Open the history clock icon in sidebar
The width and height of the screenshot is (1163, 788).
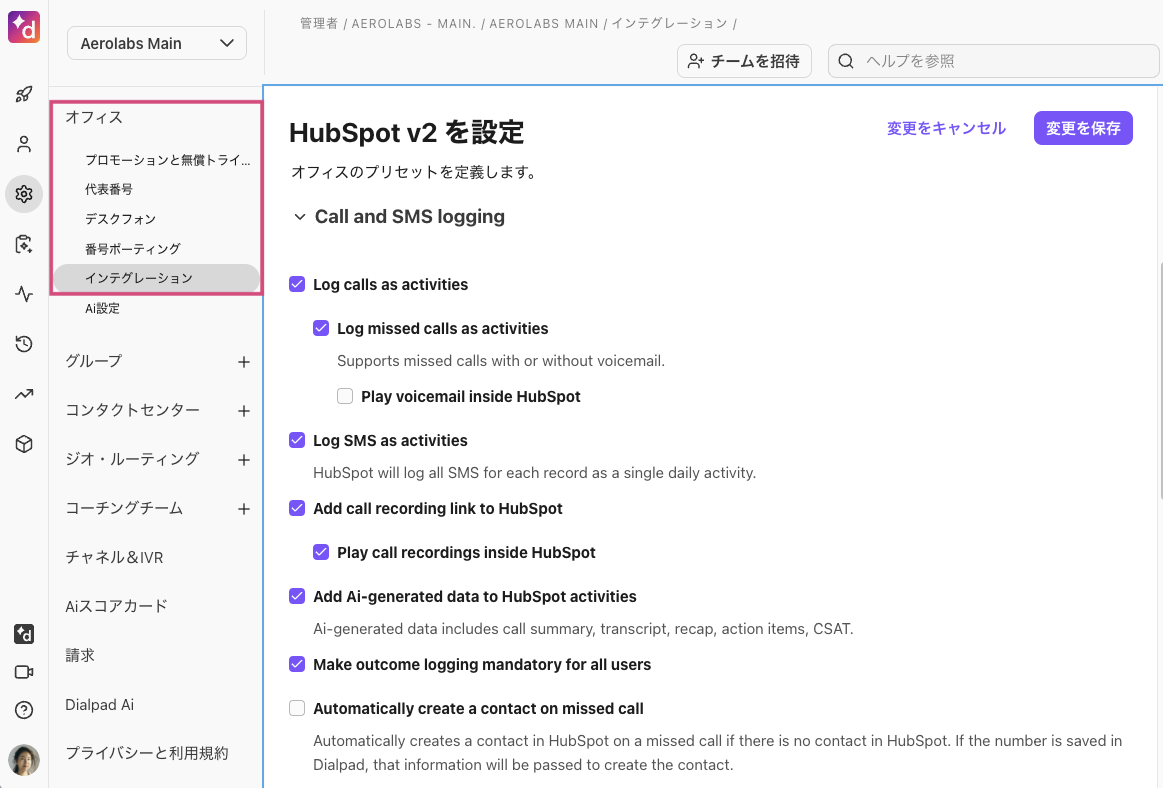(x=24, y=344)
